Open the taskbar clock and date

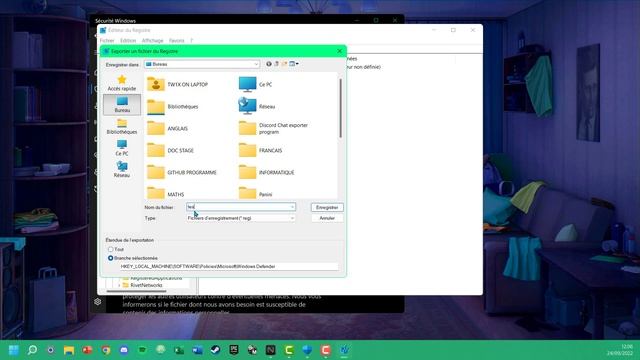[620, 350]
